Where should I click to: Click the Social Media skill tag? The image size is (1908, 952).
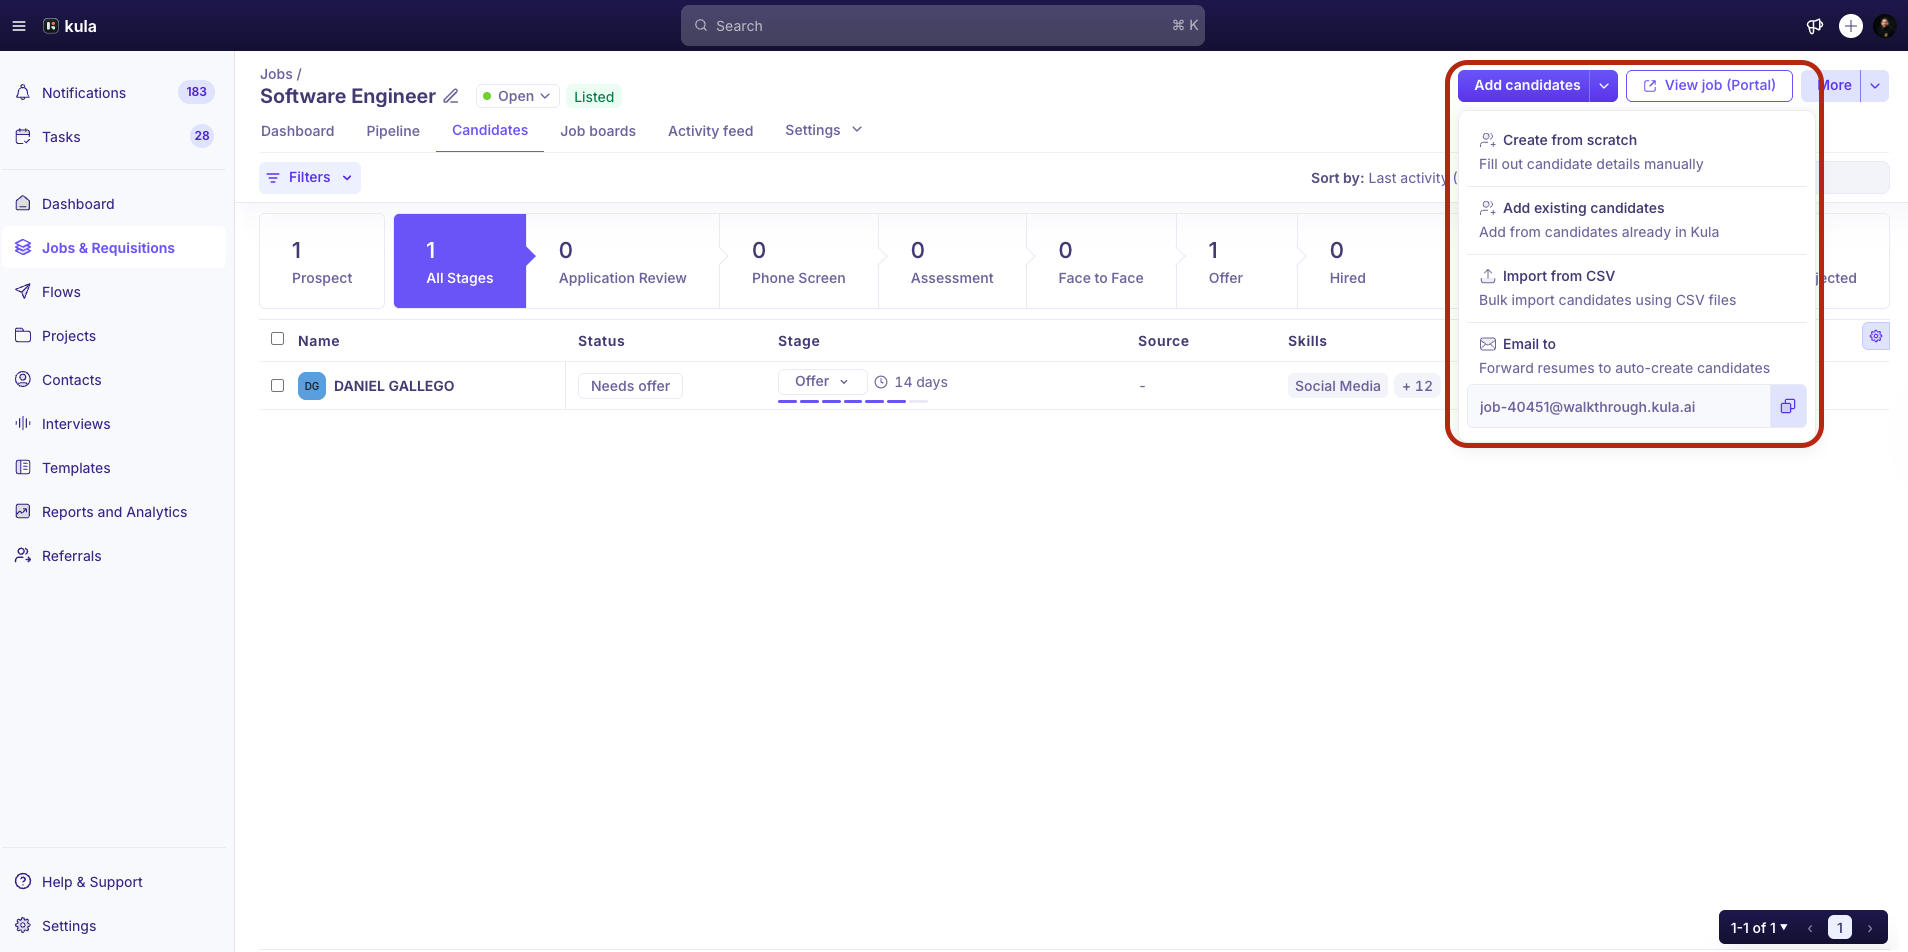tap(1338, 386)
